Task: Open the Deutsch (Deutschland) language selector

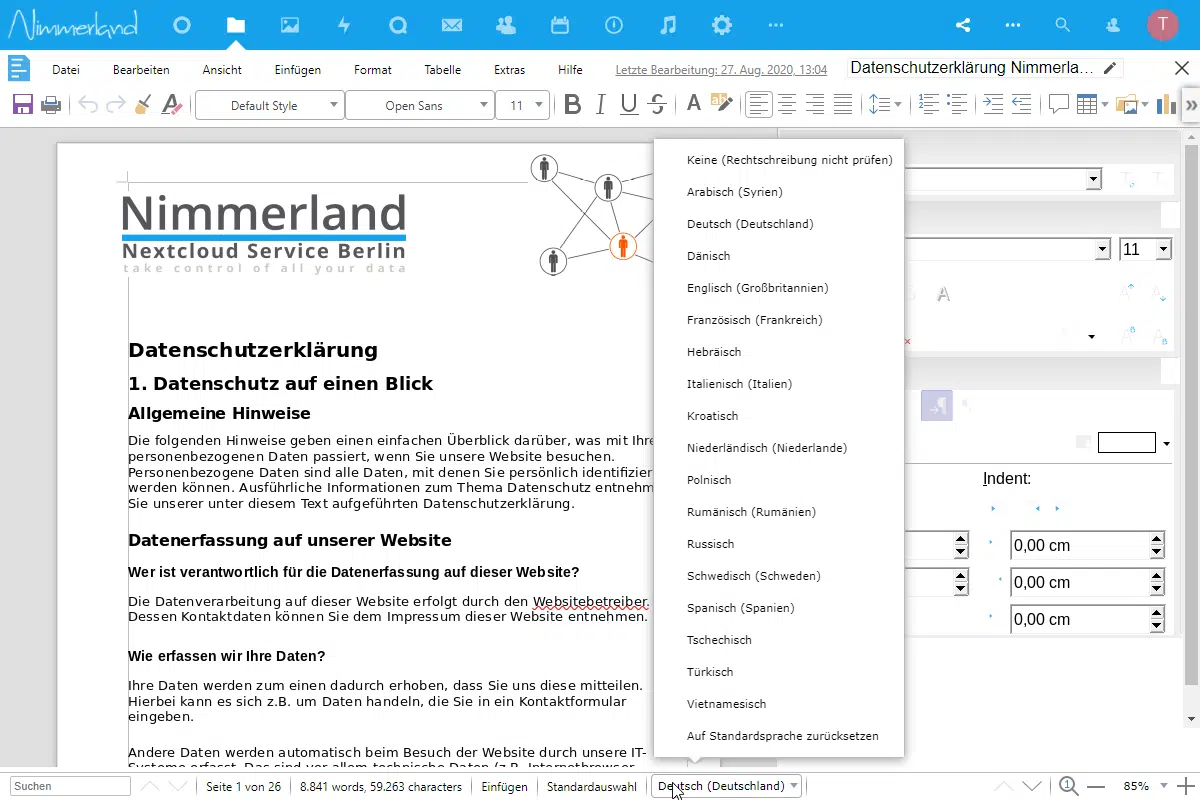Action: click(727, 786)
